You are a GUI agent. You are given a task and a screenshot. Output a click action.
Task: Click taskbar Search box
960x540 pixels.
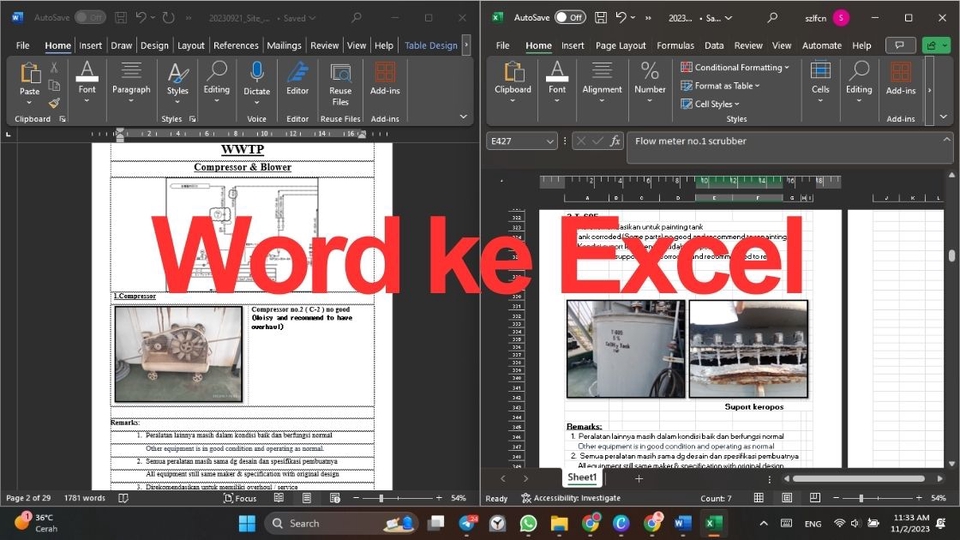[x=341, y=523]
